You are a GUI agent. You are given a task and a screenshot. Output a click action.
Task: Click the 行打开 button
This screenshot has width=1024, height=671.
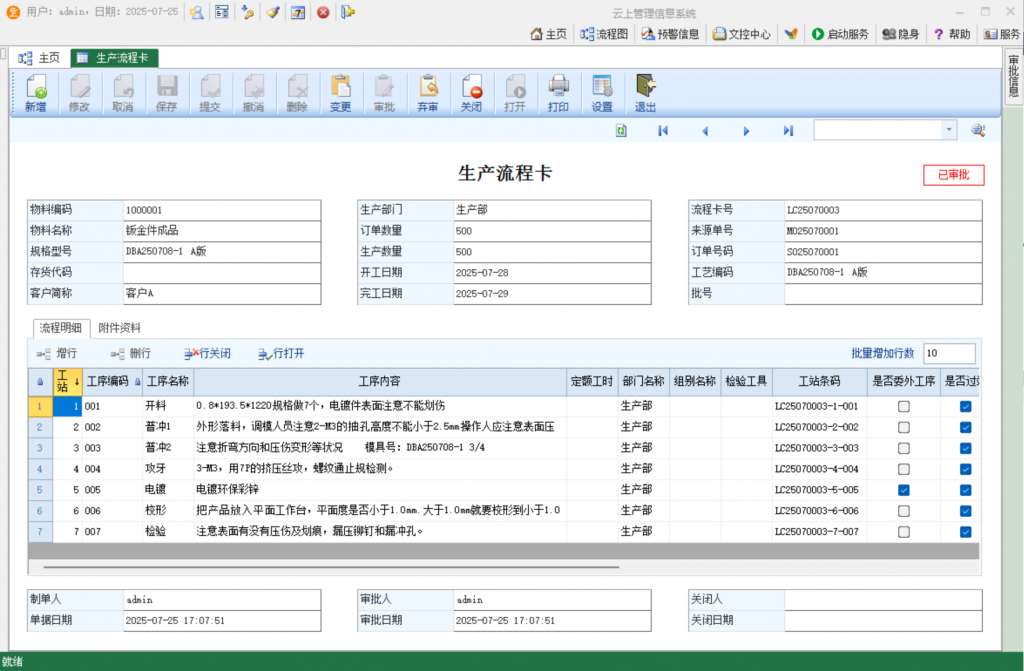click(281, 353)
